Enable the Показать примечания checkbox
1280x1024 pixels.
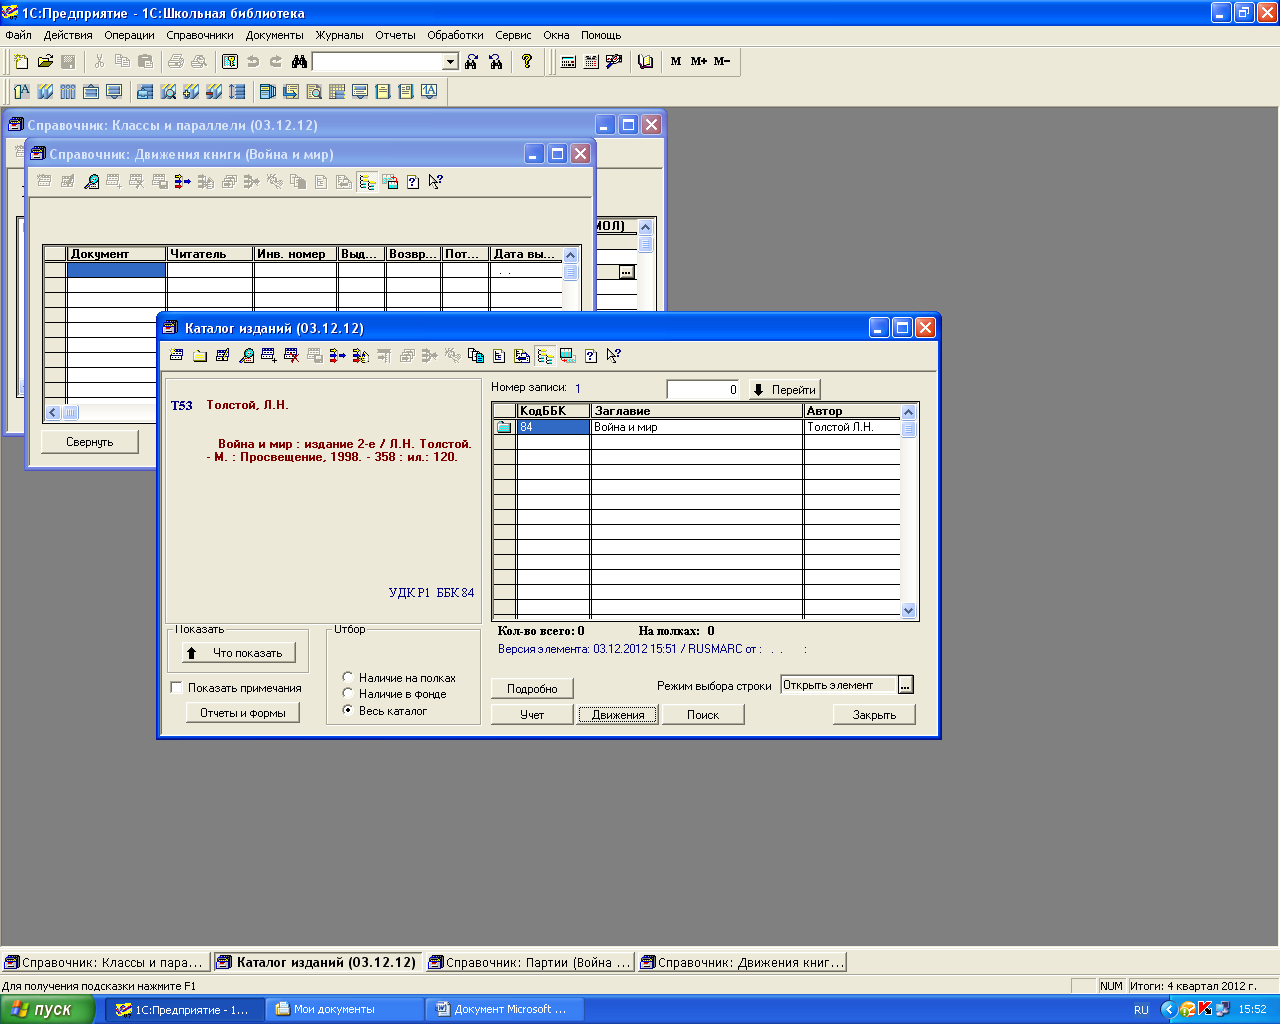click(x=177, y=688)
